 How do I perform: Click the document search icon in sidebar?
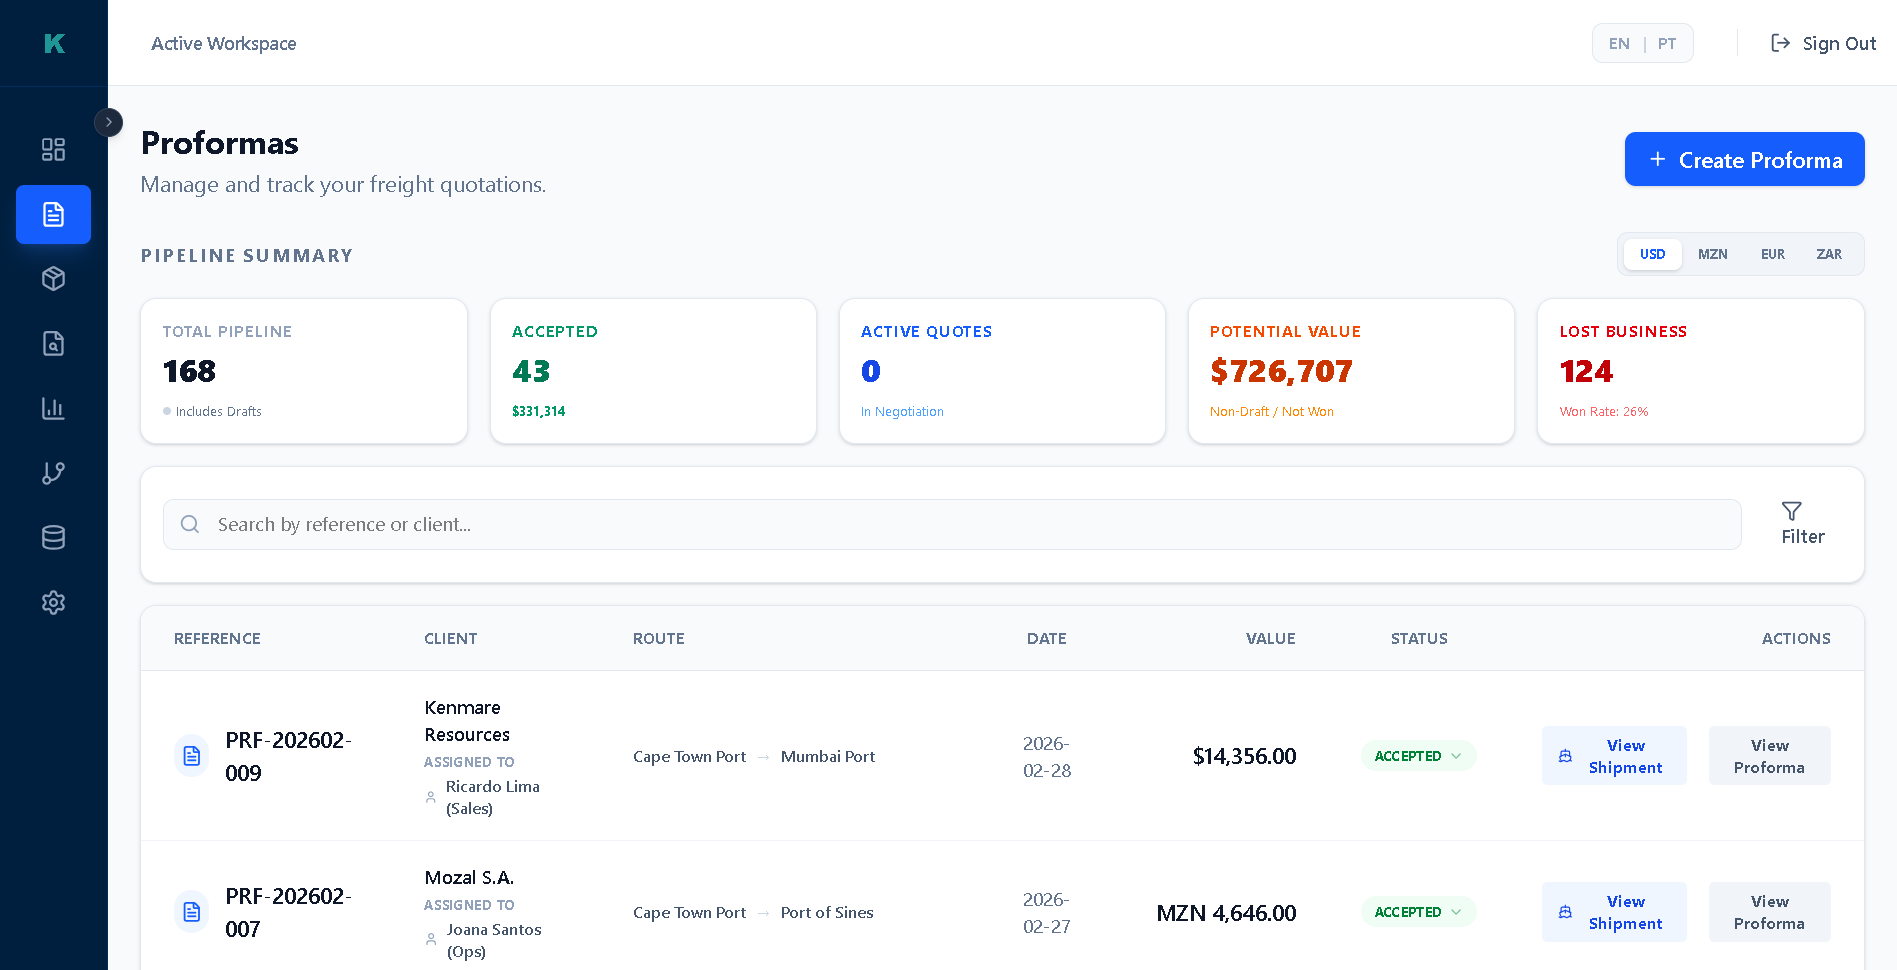pyautogui.click(x=53, y=344)
